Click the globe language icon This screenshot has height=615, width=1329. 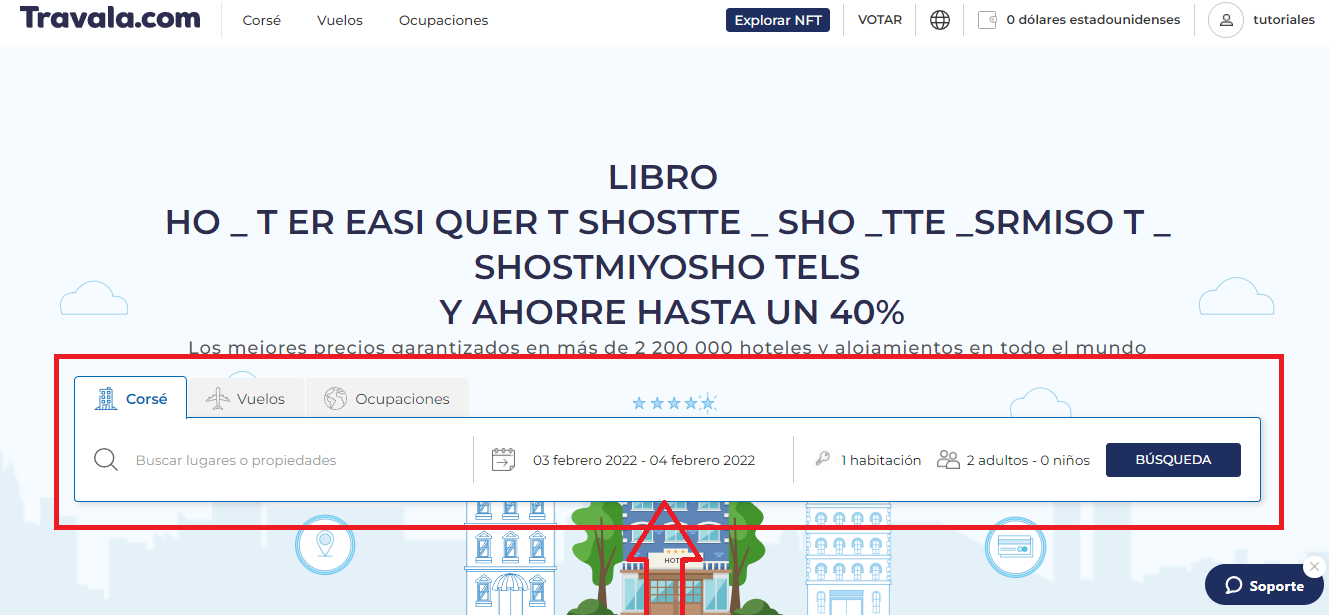[x=940, y=20]
